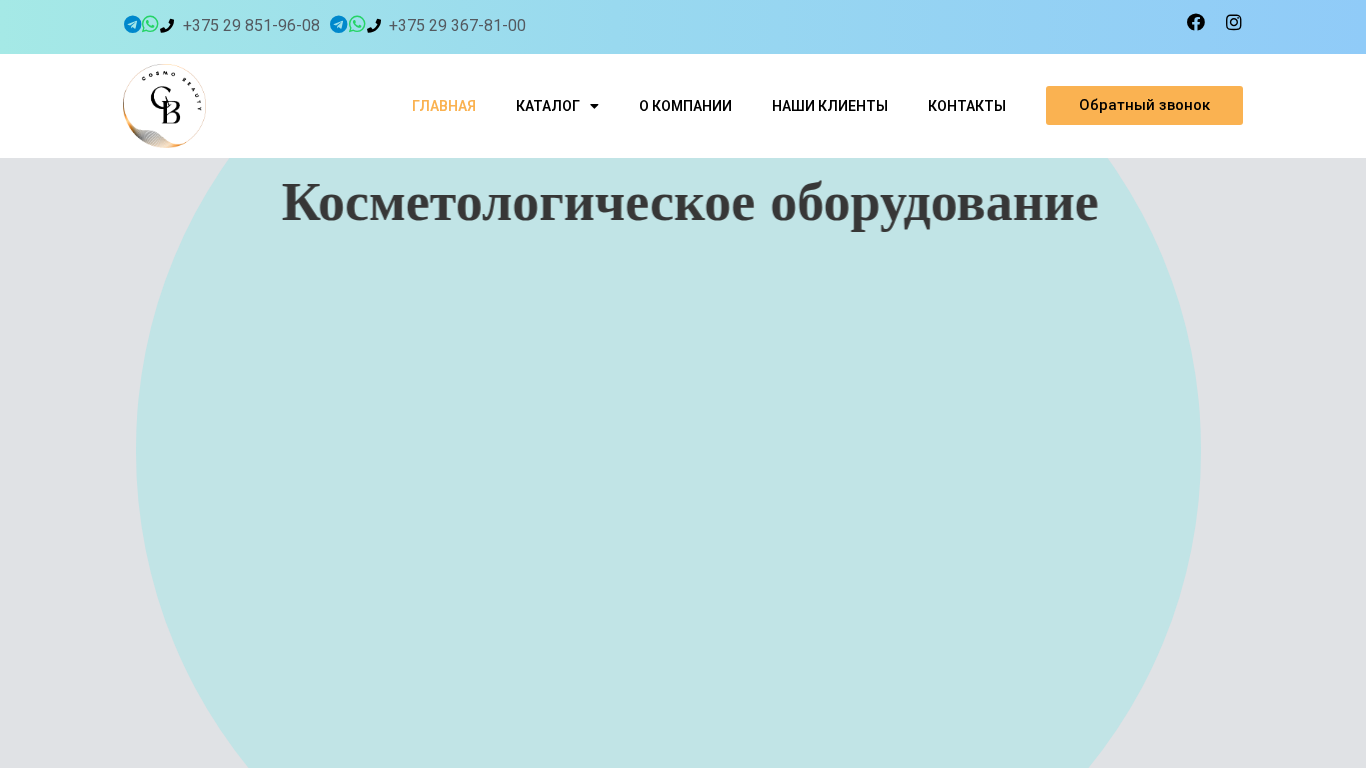Go to the ГЛАВНАЯ menu item

pyautogui.click(x=444, y=106)
